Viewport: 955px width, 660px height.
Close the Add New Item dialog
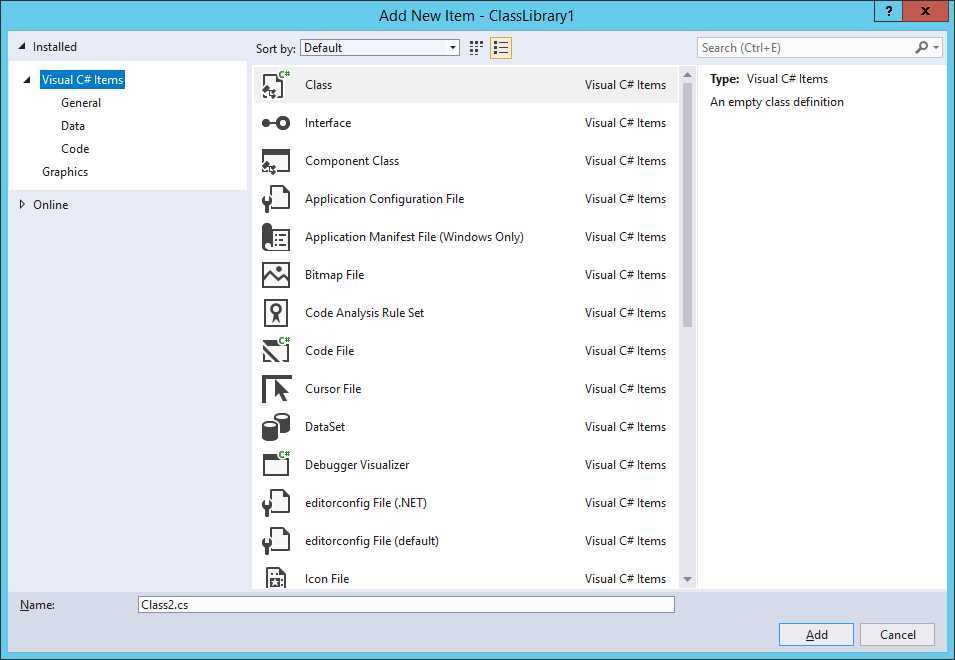pyautogui.click(x=926, y=11)
